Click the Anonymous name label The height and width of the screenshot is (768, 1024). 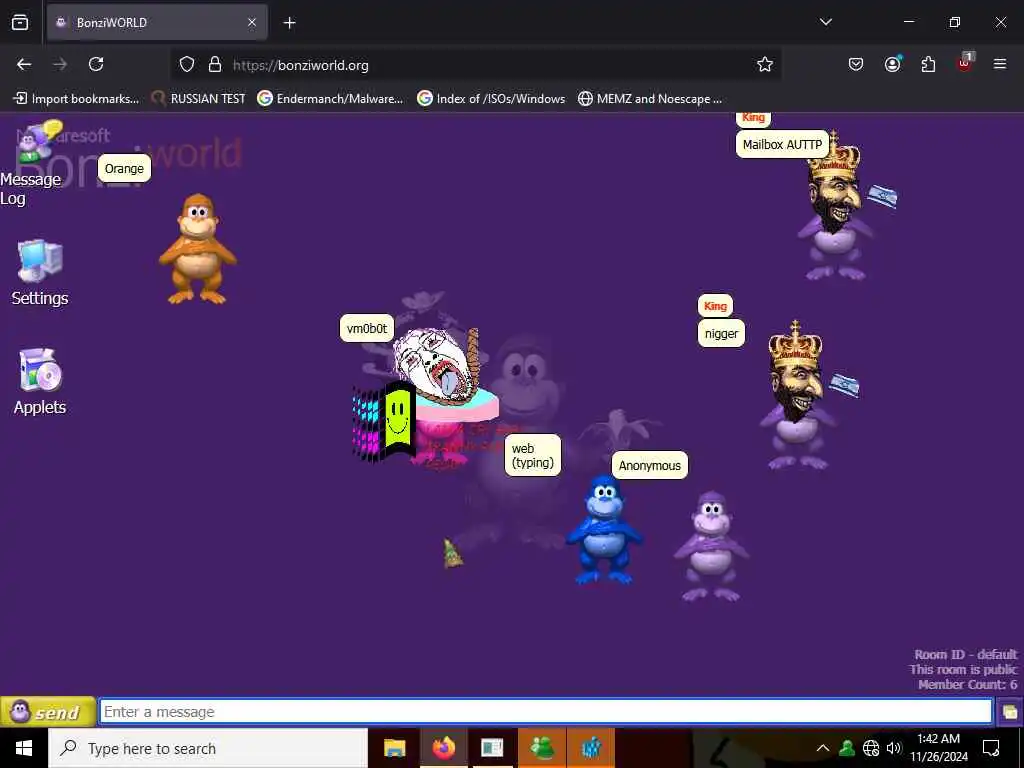click(650, 466)
